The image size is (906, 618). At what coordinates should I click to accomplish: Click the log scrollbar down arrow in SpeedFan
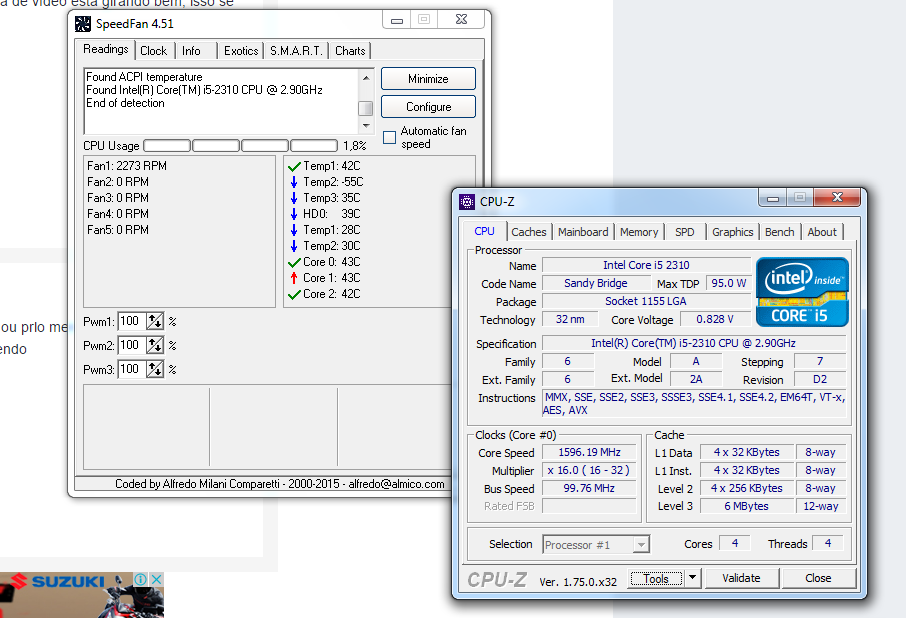[x=366, y=125]
